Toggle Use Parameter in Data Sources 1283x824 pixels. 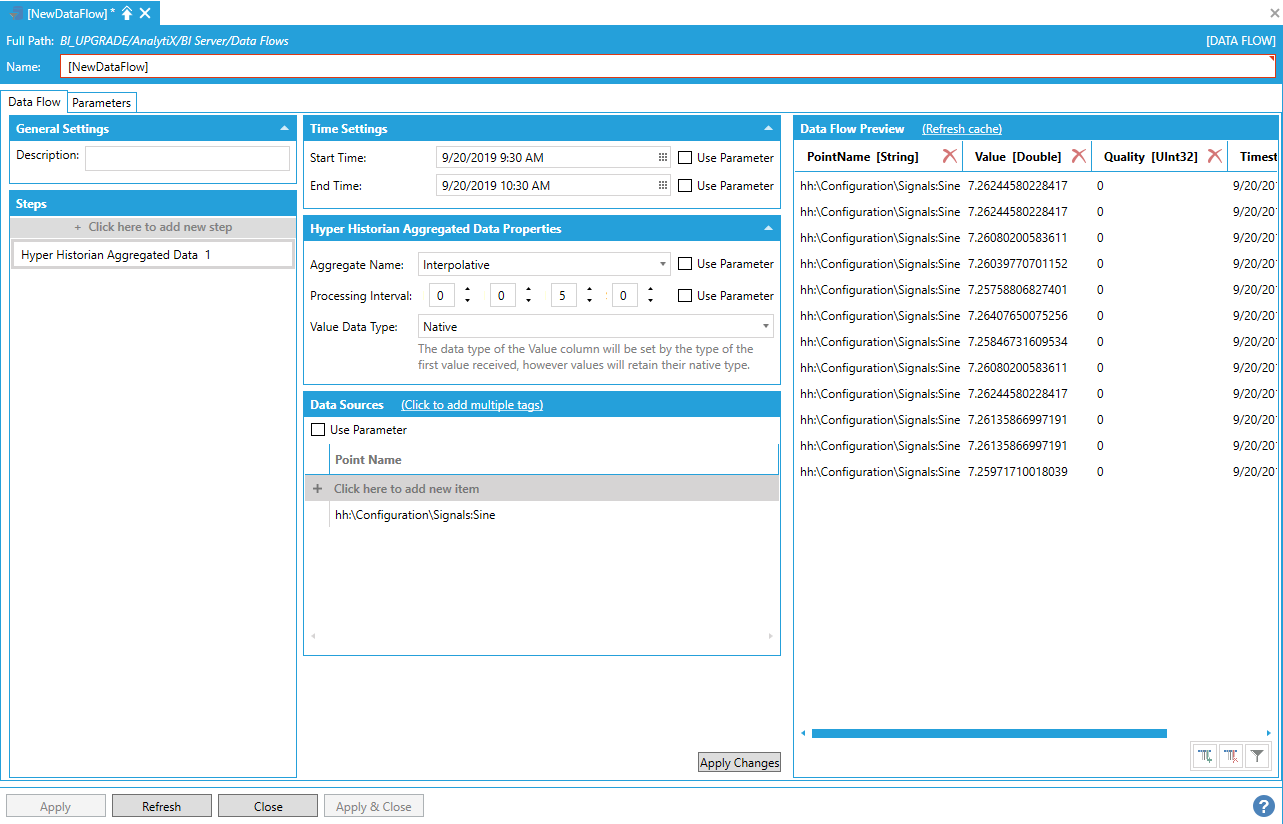318,430
